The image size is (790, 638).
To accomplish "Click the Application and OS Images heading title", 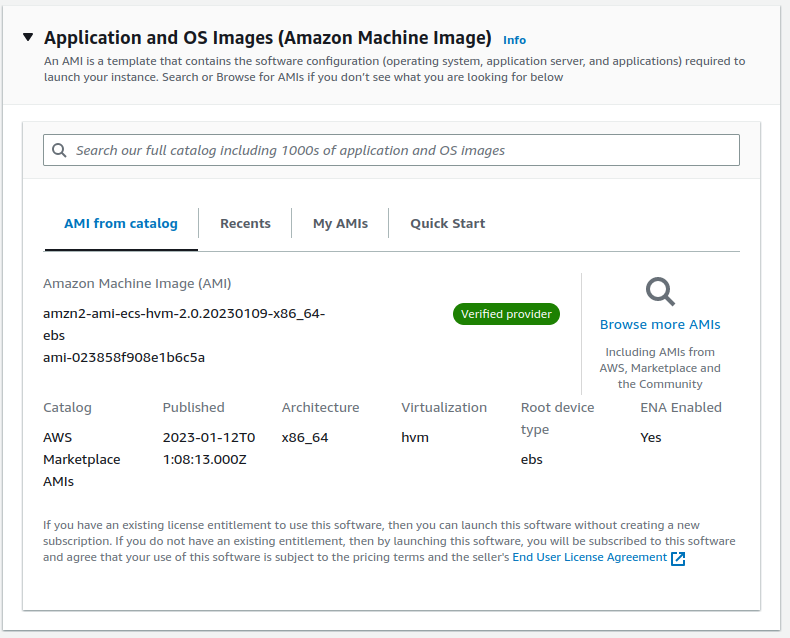I will (268, 38).
